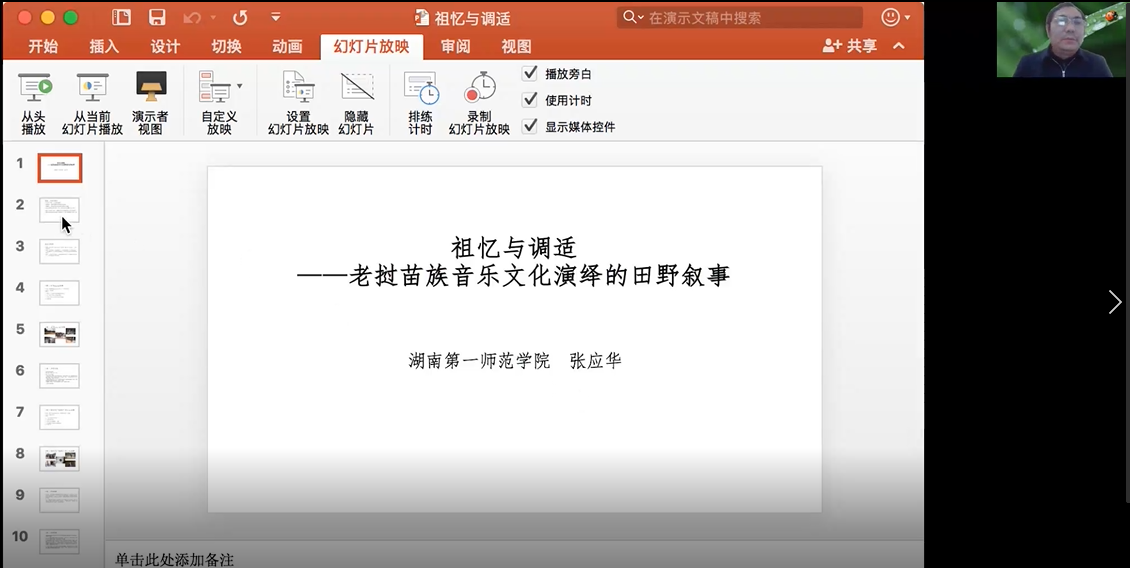Click the repeat/redo arrow icon
The height and width of the screenshot is (568, 1130).
coord(240,17)
